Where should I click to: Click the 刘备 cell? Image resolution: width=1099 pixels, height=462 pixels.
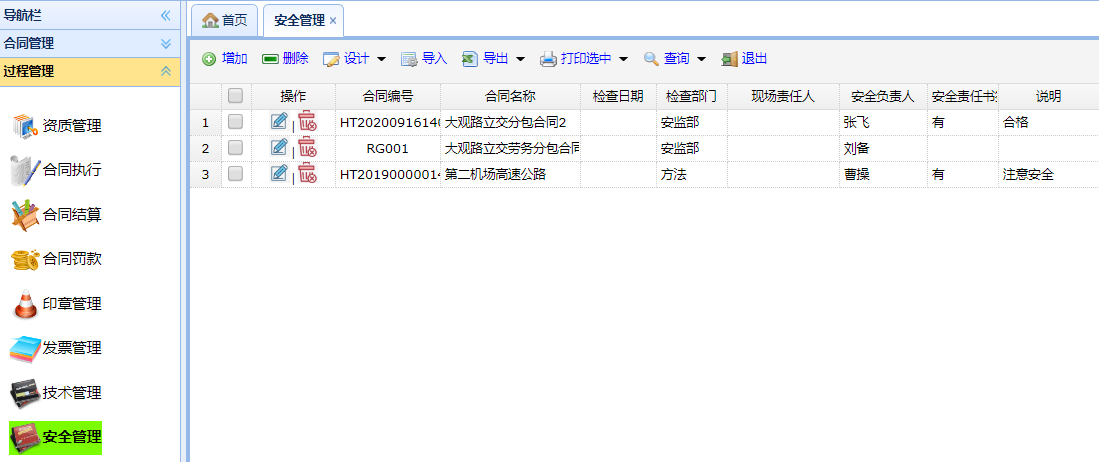click(883, 149)
